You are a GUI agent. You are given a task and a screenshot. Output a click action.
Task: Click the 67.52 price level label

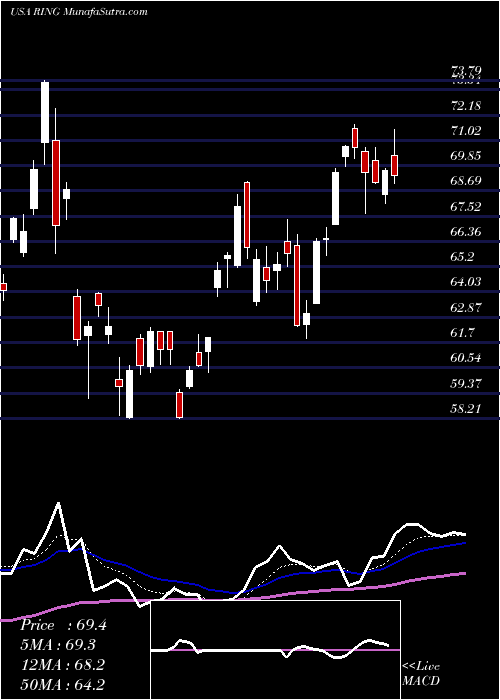tap(466, 207)
